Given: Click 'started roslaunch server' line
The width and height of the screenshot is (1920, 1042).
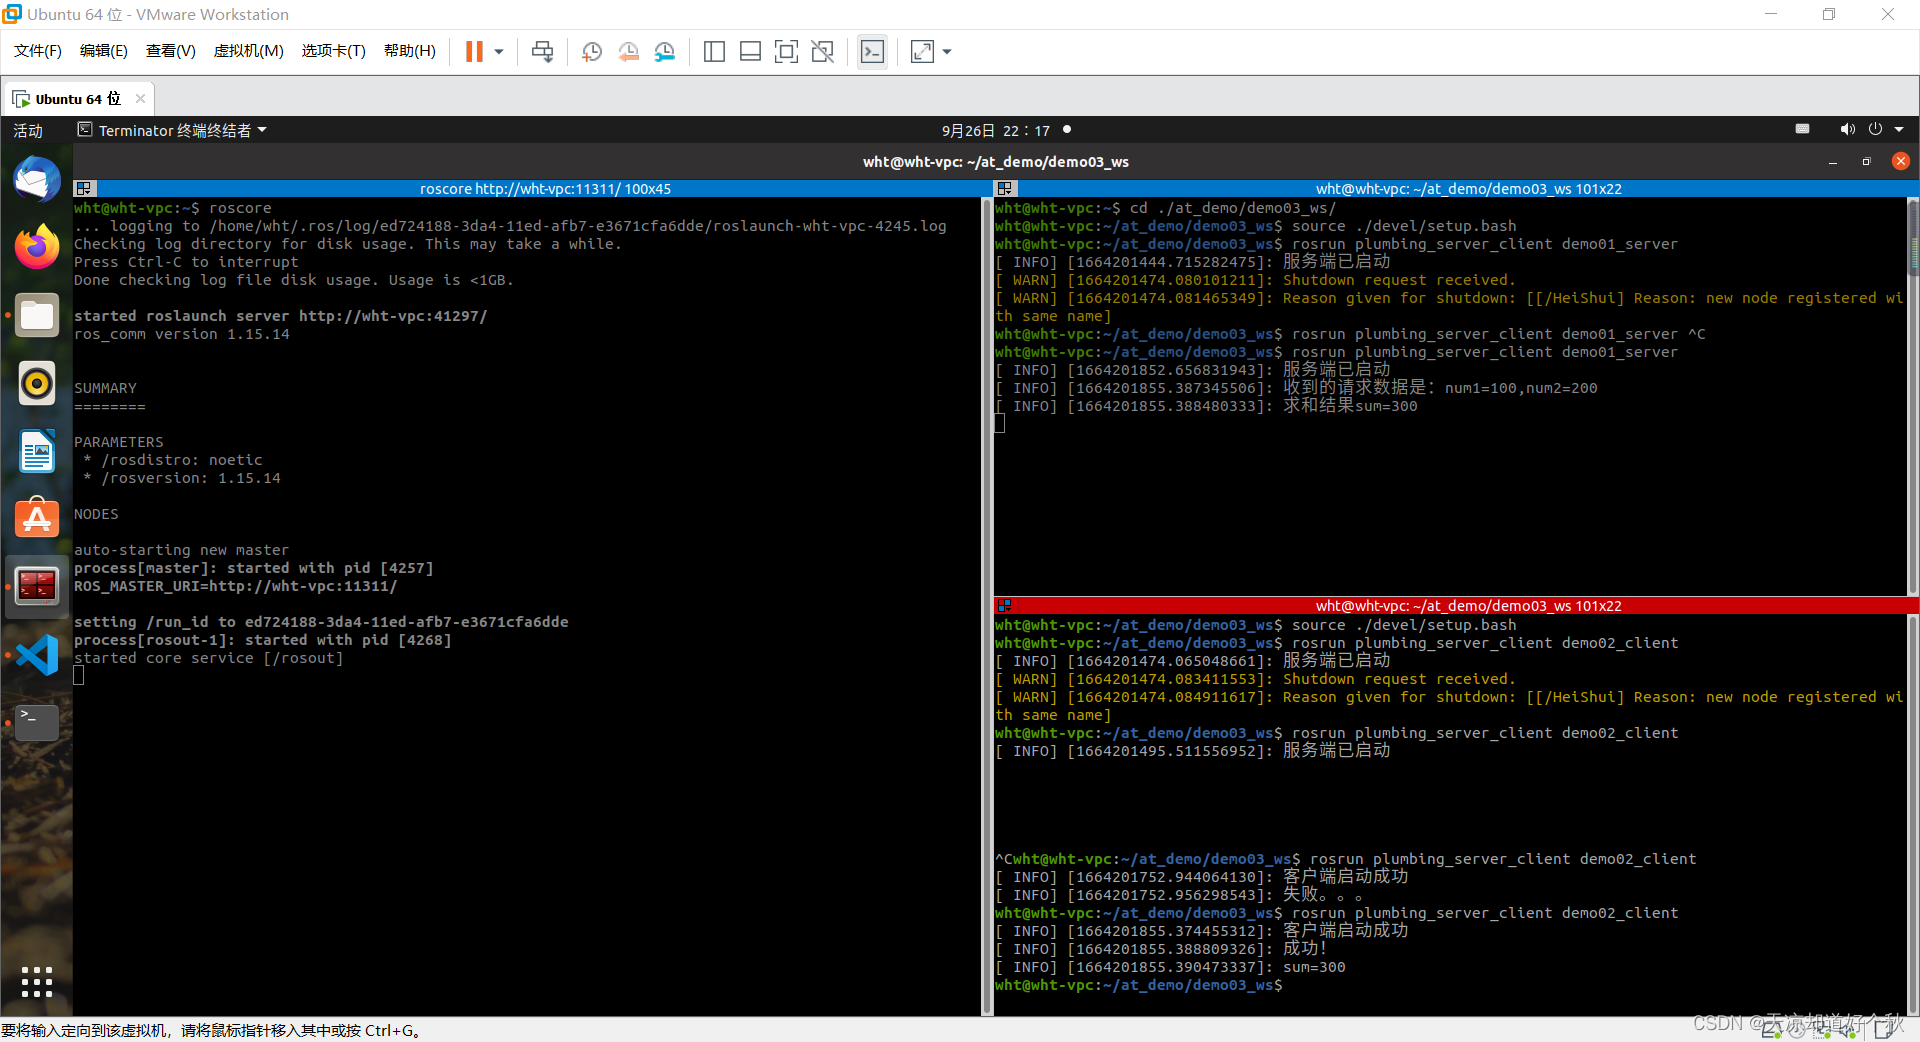Looking at the screenshot, I should tap(280, 316).
